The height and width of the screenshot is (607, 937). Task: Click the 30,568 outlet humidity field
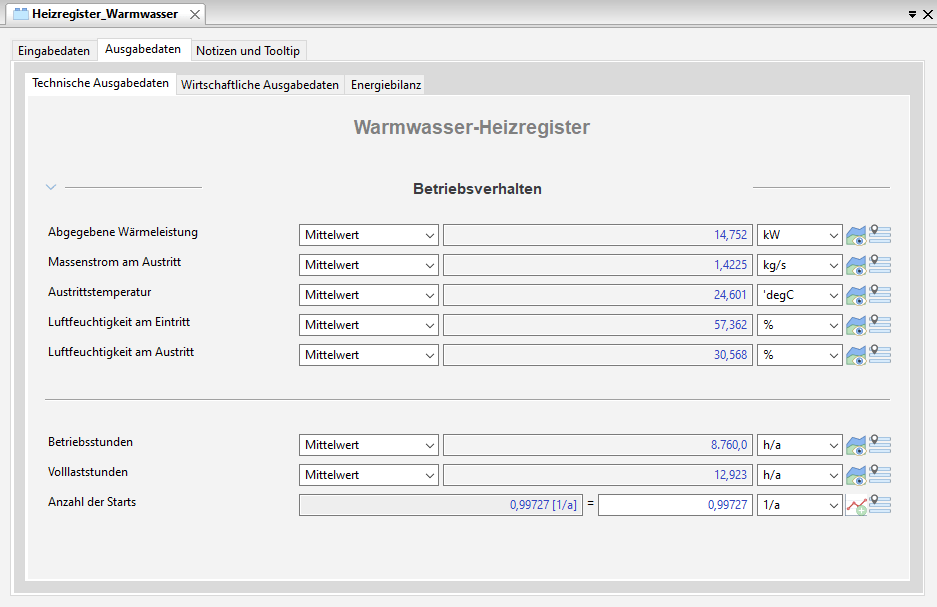(598, 354)
